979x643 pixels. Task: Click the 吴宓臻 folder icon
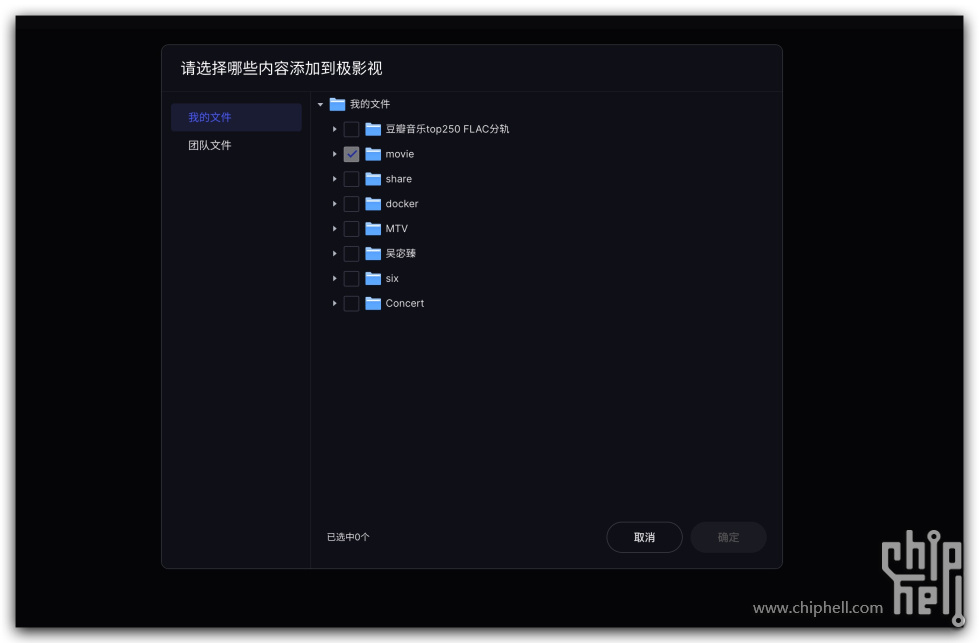(373, 253)
